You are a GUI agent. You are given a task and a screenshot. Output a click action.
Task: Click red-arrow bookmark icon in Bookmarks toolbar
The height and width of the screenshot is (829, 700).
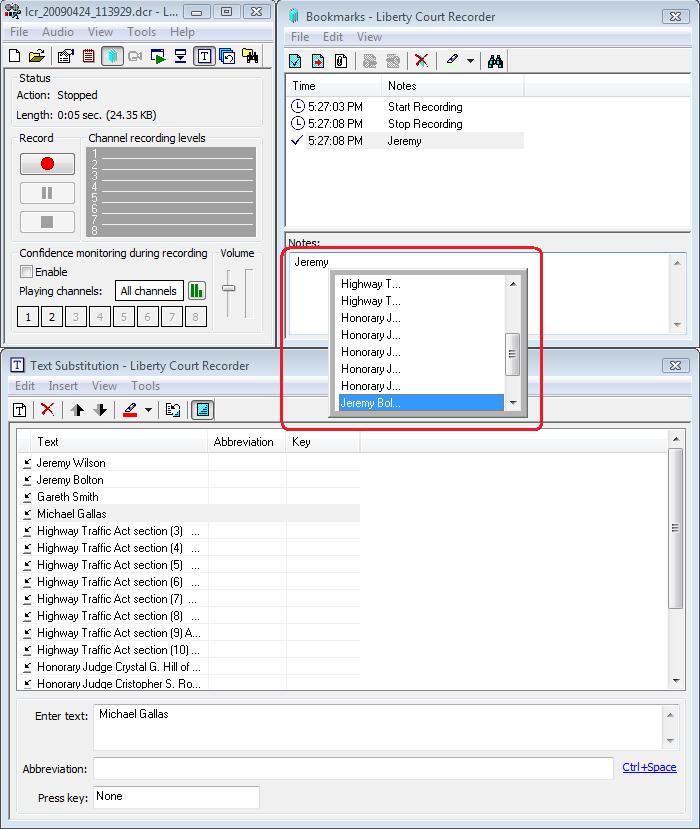pos(318,61)
